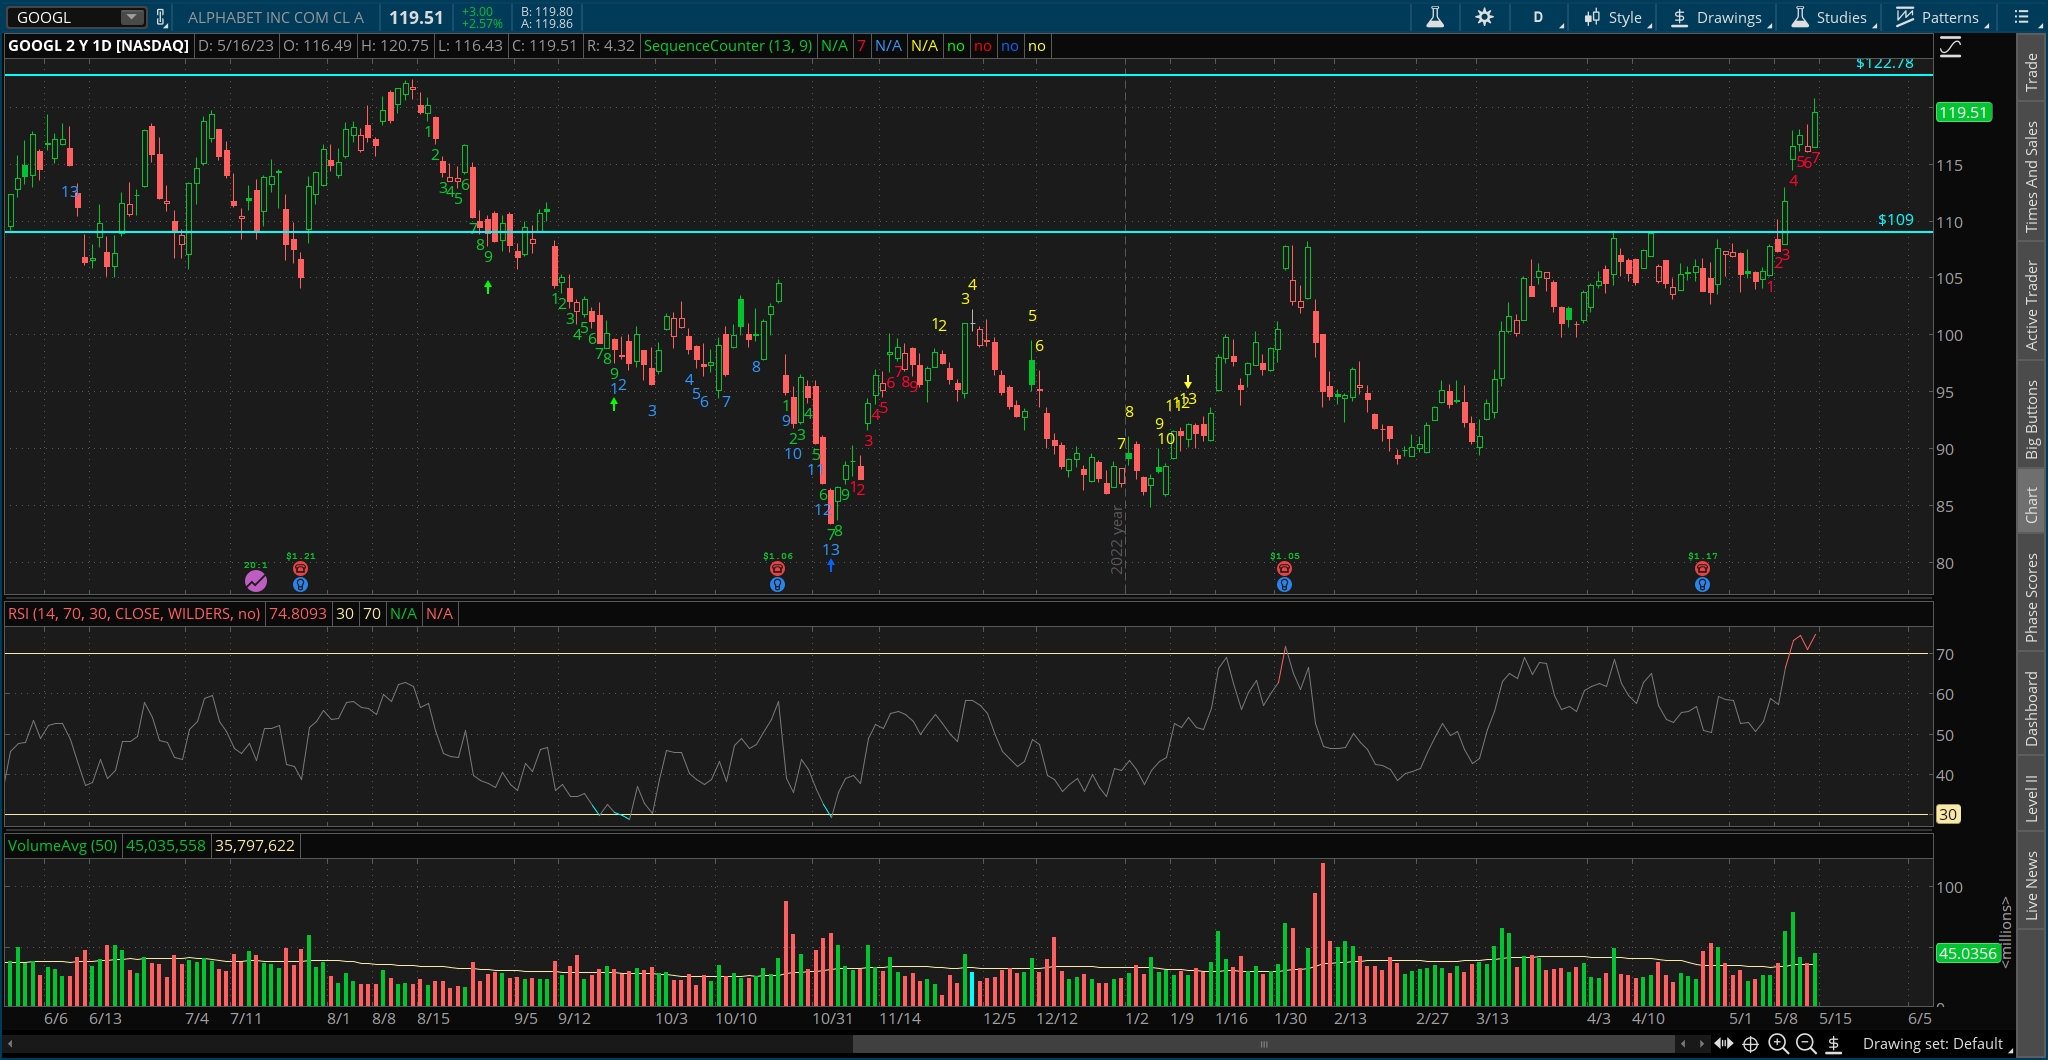Open chart settings gear icon
The image size is (2048, 1060).
(1484, 17)
